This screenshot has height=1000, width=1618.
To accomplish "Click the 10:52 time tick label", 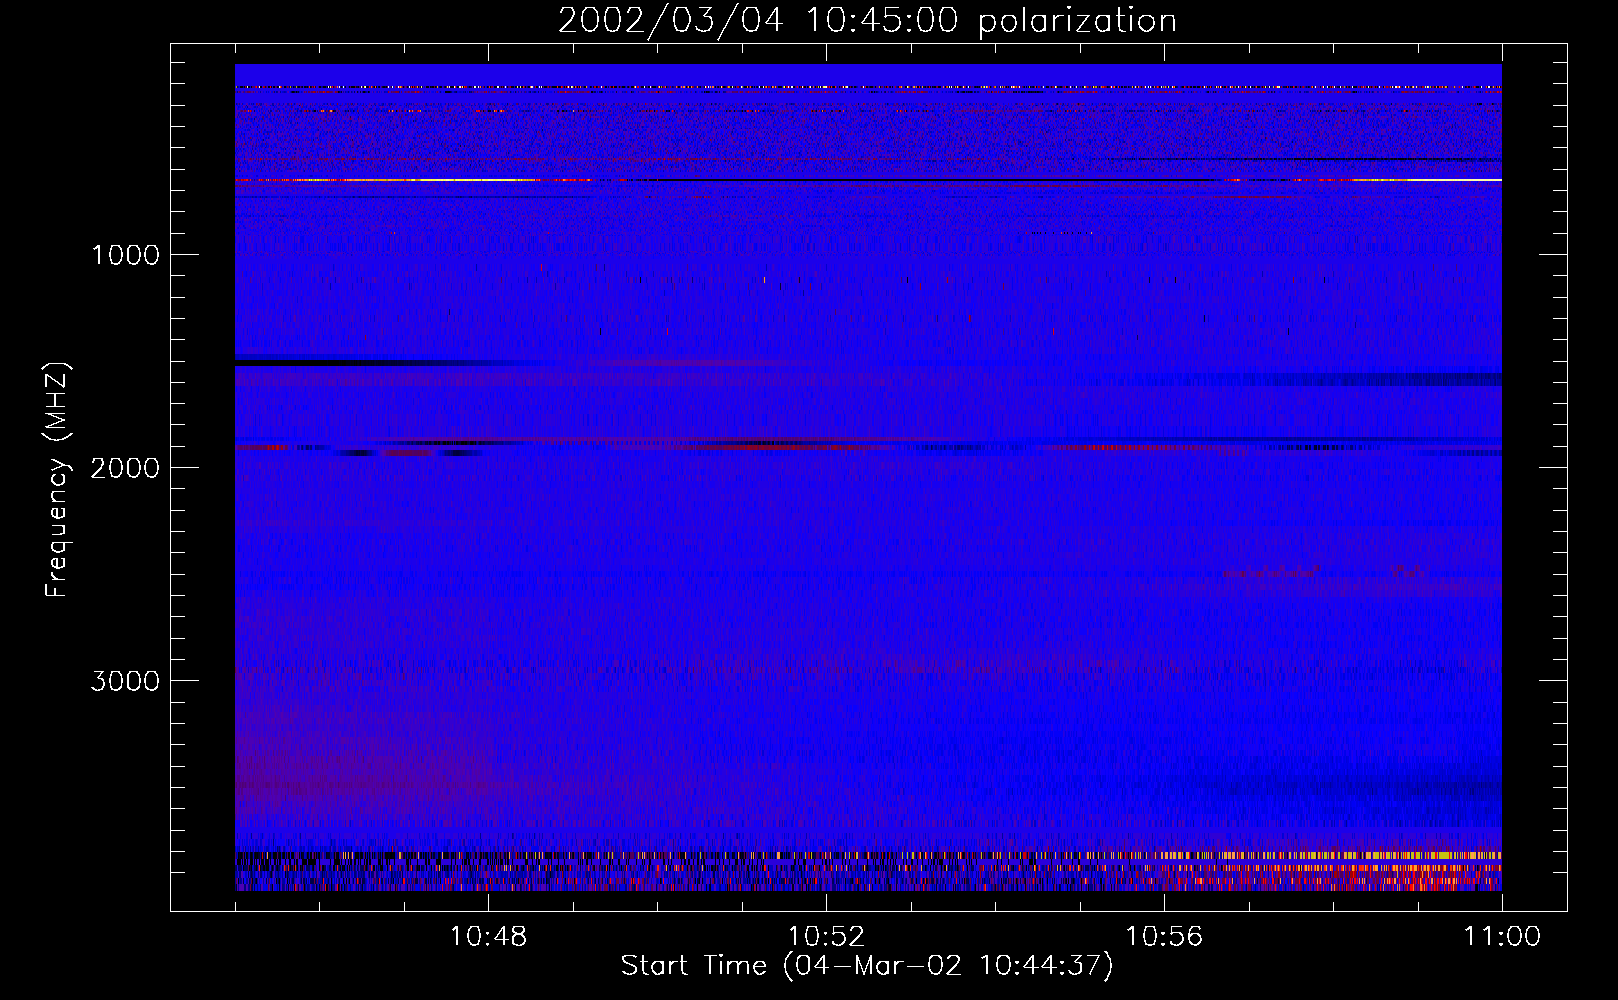I will point(826,937).
